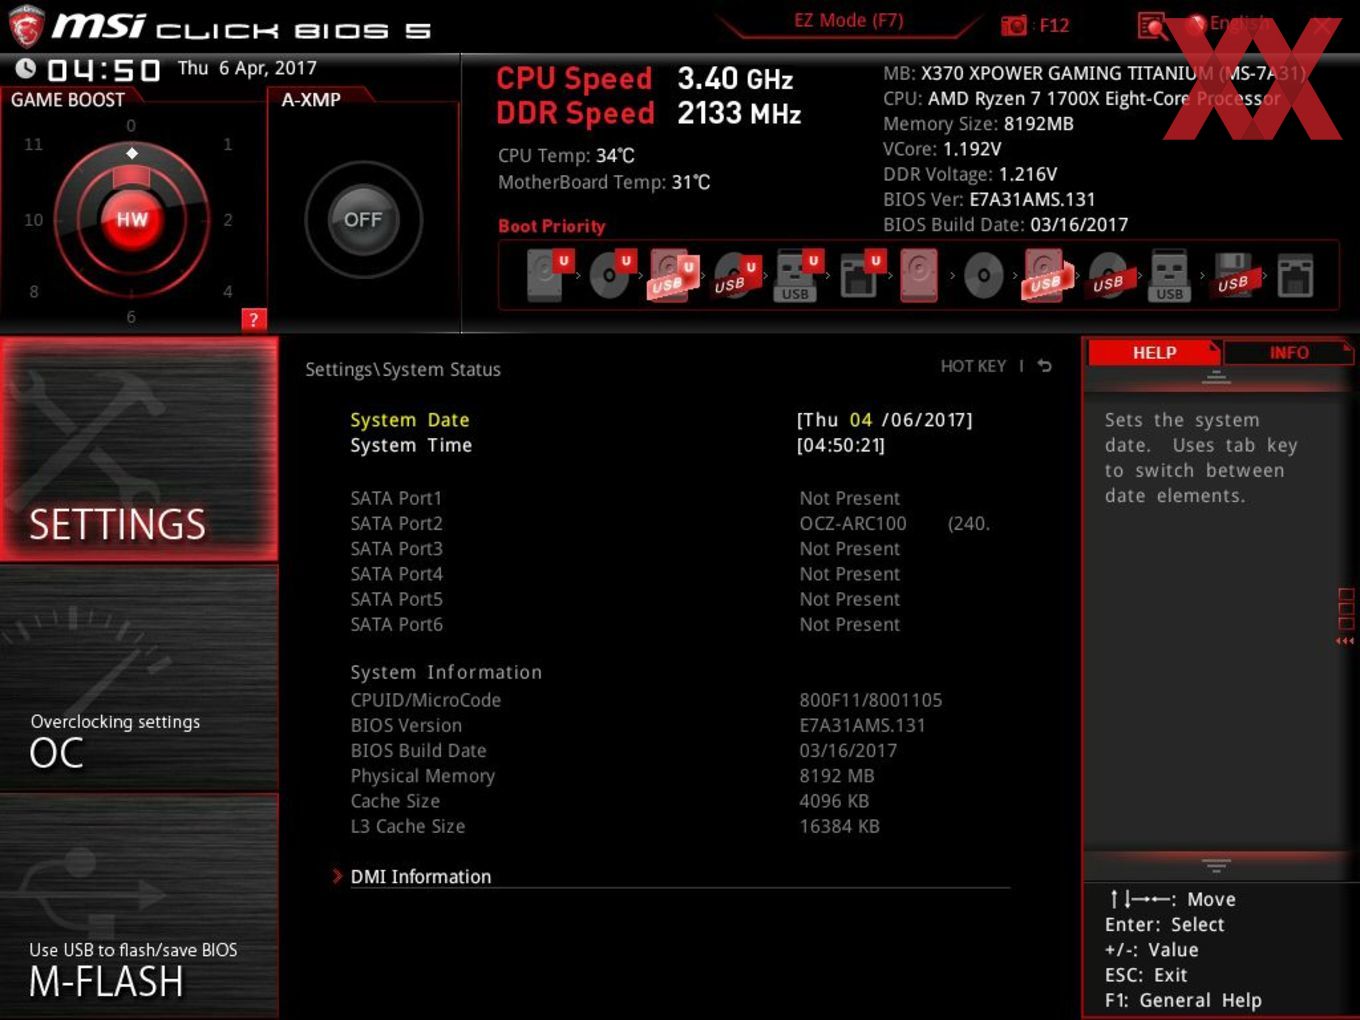
Task: Open the M-FLASH BIOS flash tile
Action: (139, 906)
